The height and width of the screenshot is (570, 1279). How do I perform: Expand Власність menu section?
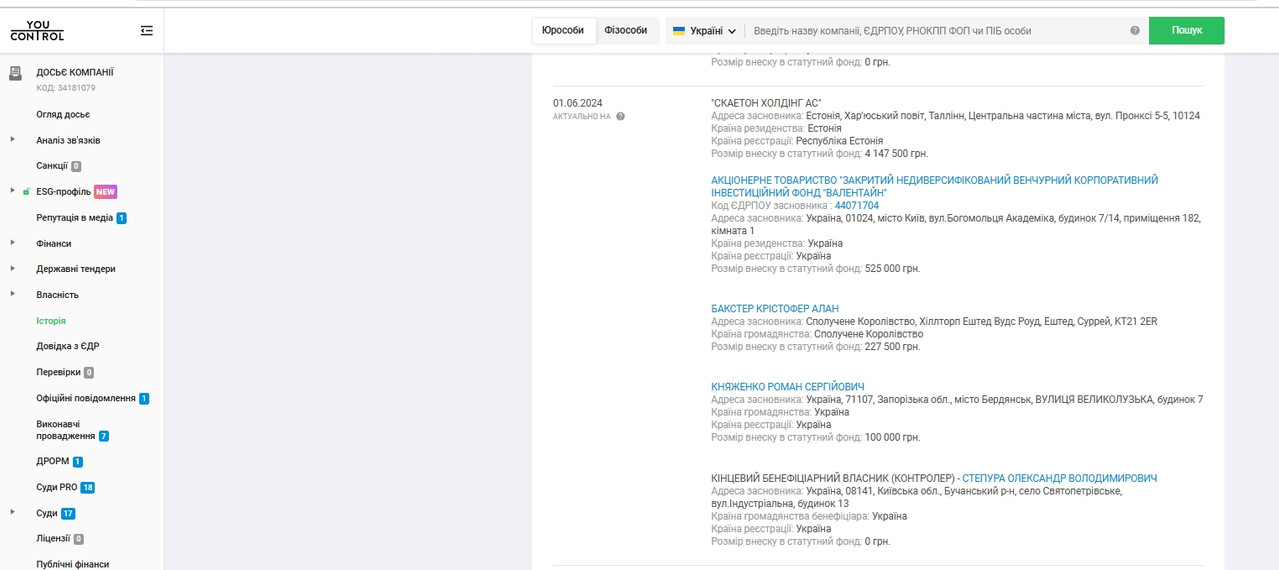pyautogui.click(x=13, y=294)
